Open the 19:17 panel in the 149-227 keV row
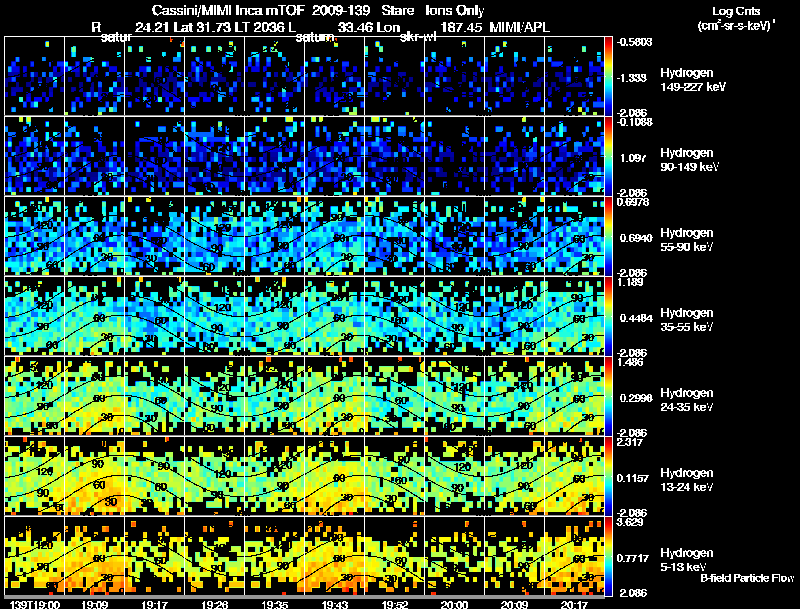This screenshot has width=800, height=609. (x=155, y=76)
